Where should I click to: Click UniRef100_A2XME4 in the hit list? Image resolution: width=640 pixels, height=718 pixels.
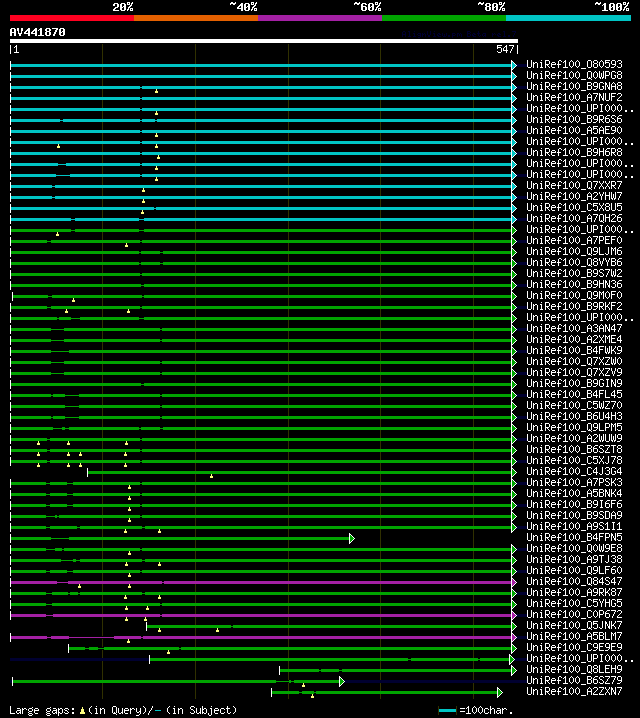coord(574,339)
